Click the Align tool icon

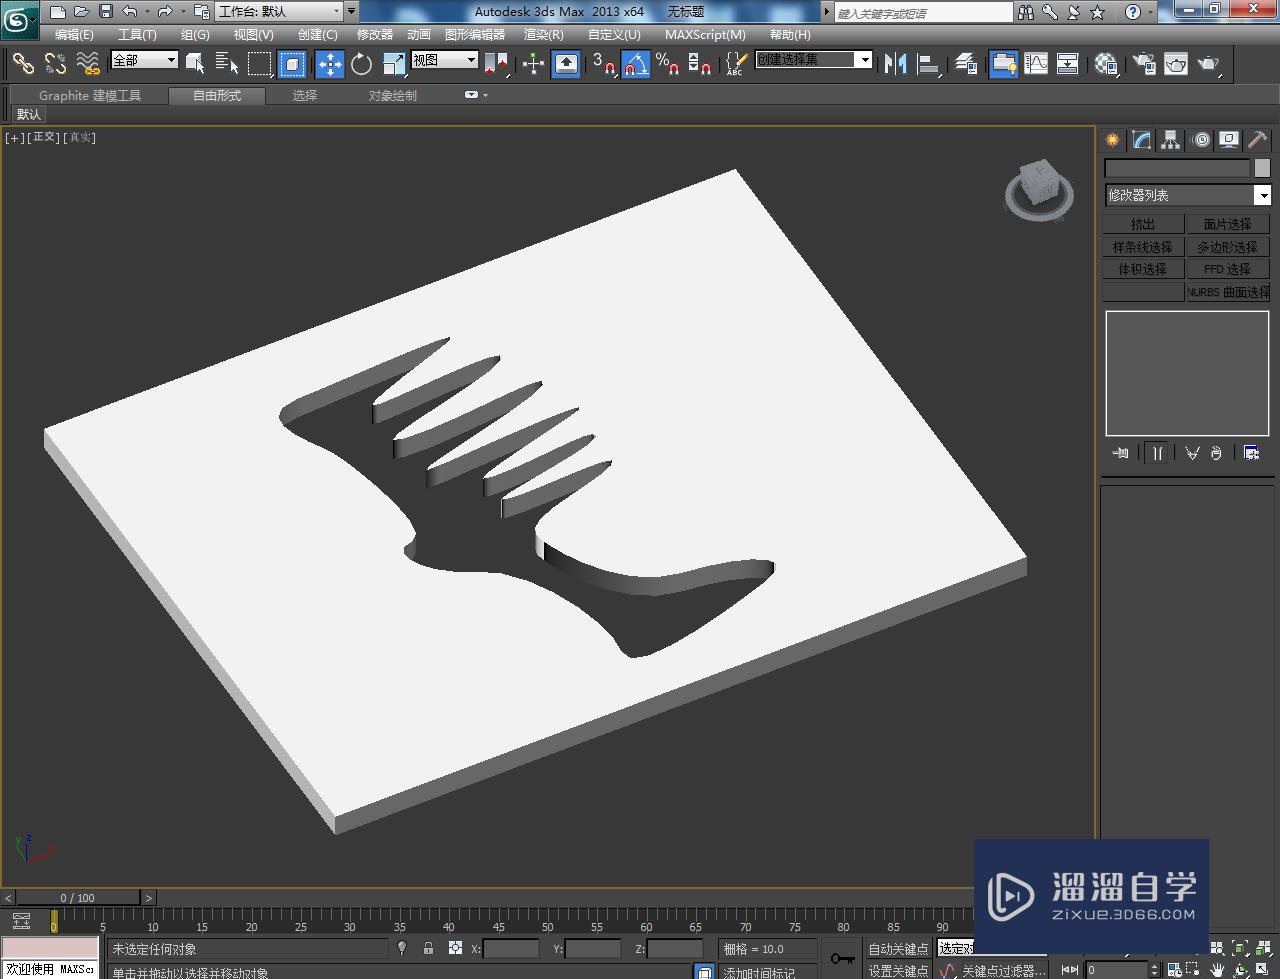tap(929, 64)
